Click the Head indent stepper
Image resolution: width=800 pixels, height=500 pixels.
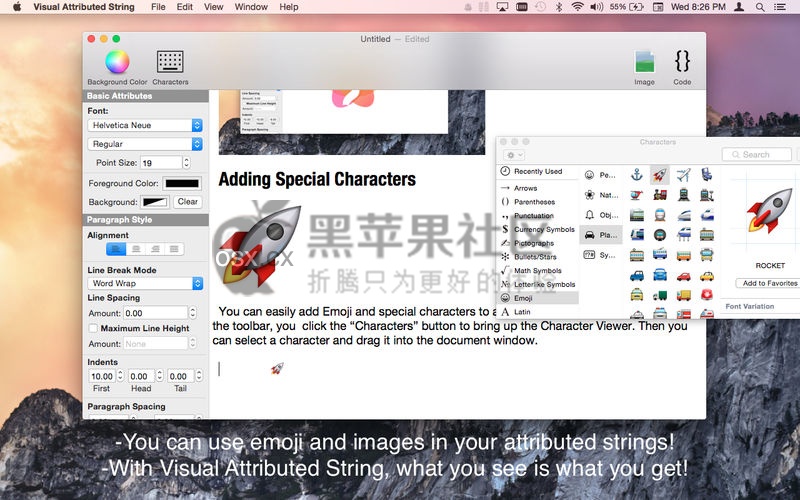click(160, 376)
